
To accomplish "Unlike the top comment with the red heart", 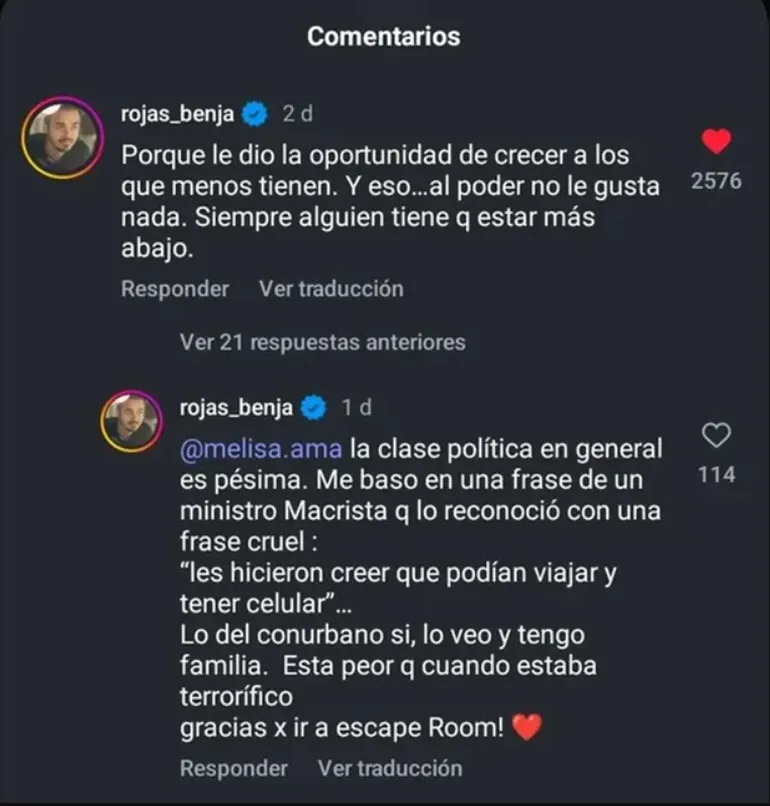I will click(x=716, y=143).
